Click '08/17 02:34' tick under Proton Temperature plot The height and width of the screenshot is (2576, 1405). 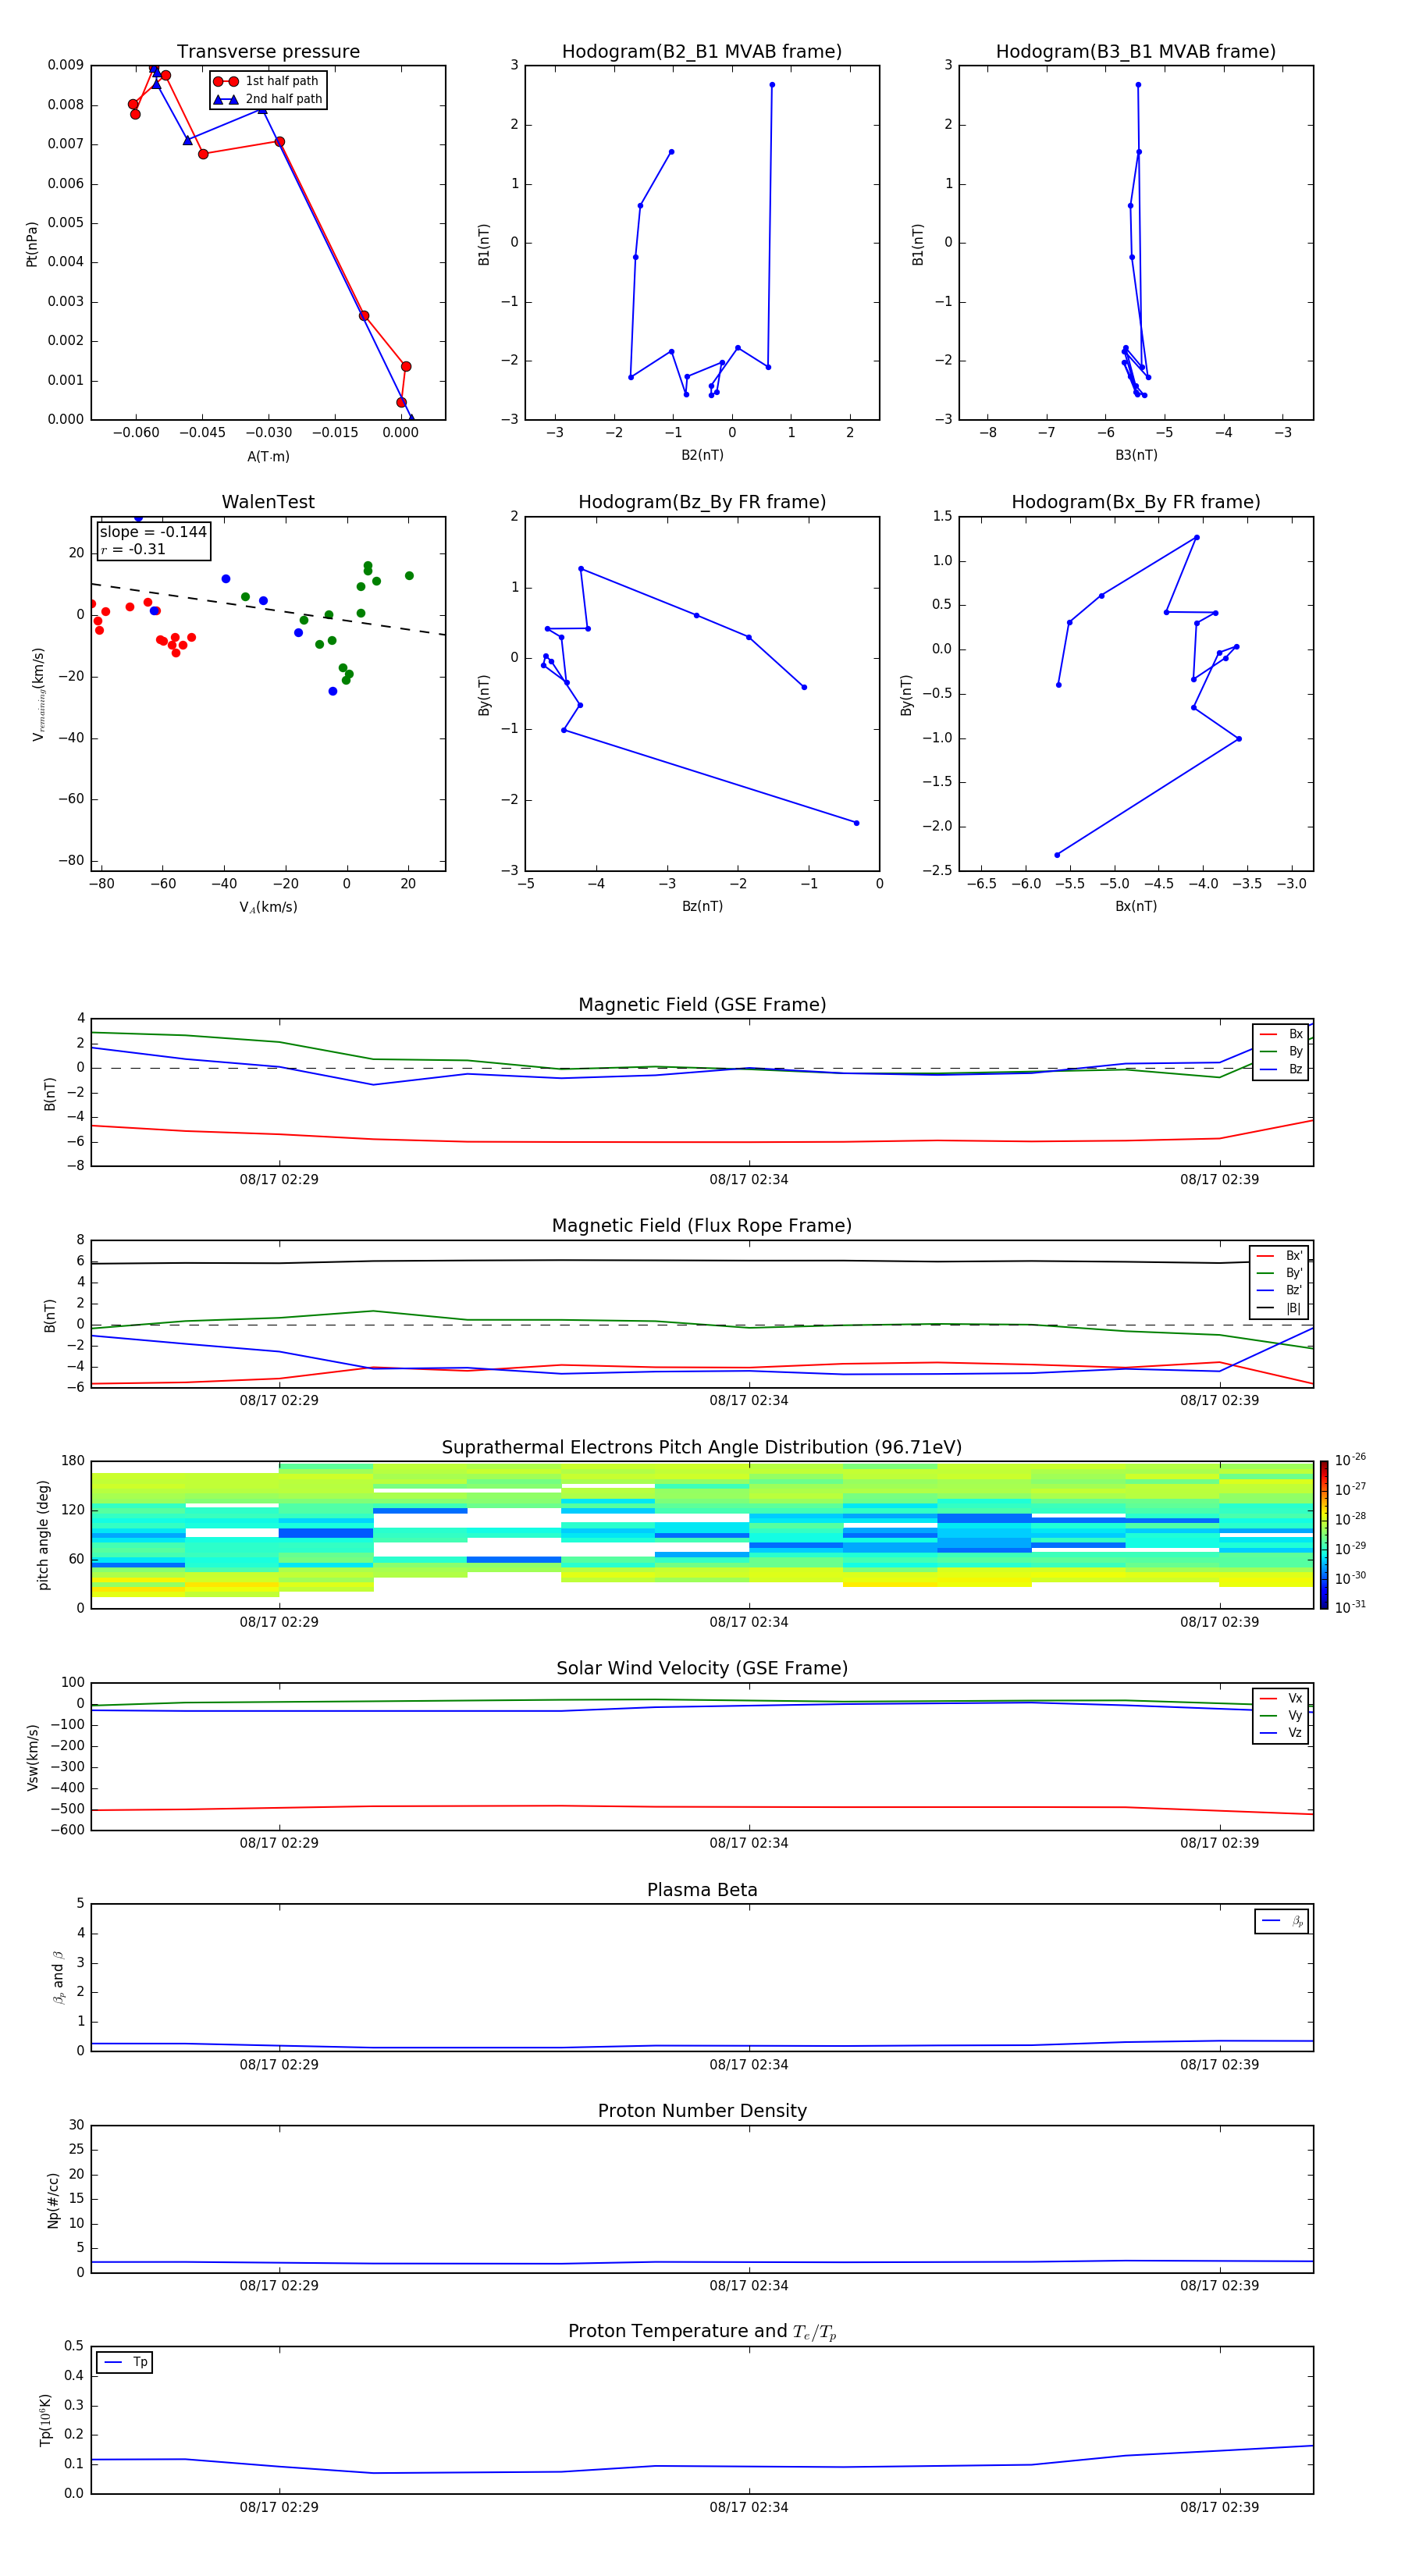[749, 2507]
